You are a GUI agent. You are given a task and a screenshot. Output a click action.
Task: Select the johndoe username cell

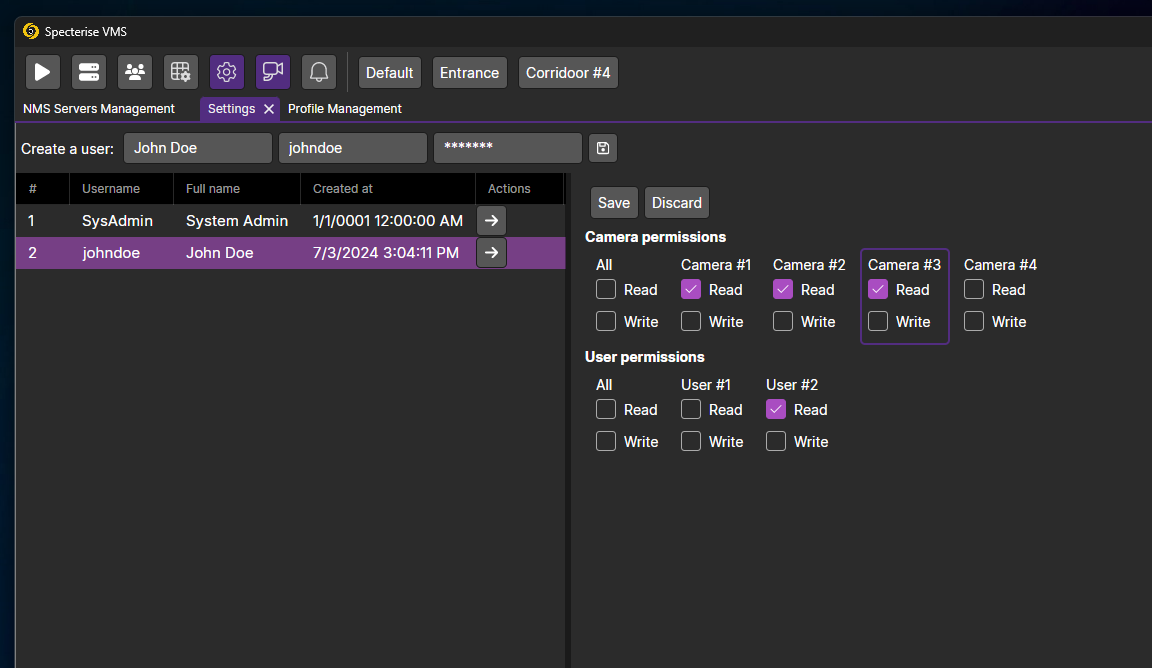[111, 253]
